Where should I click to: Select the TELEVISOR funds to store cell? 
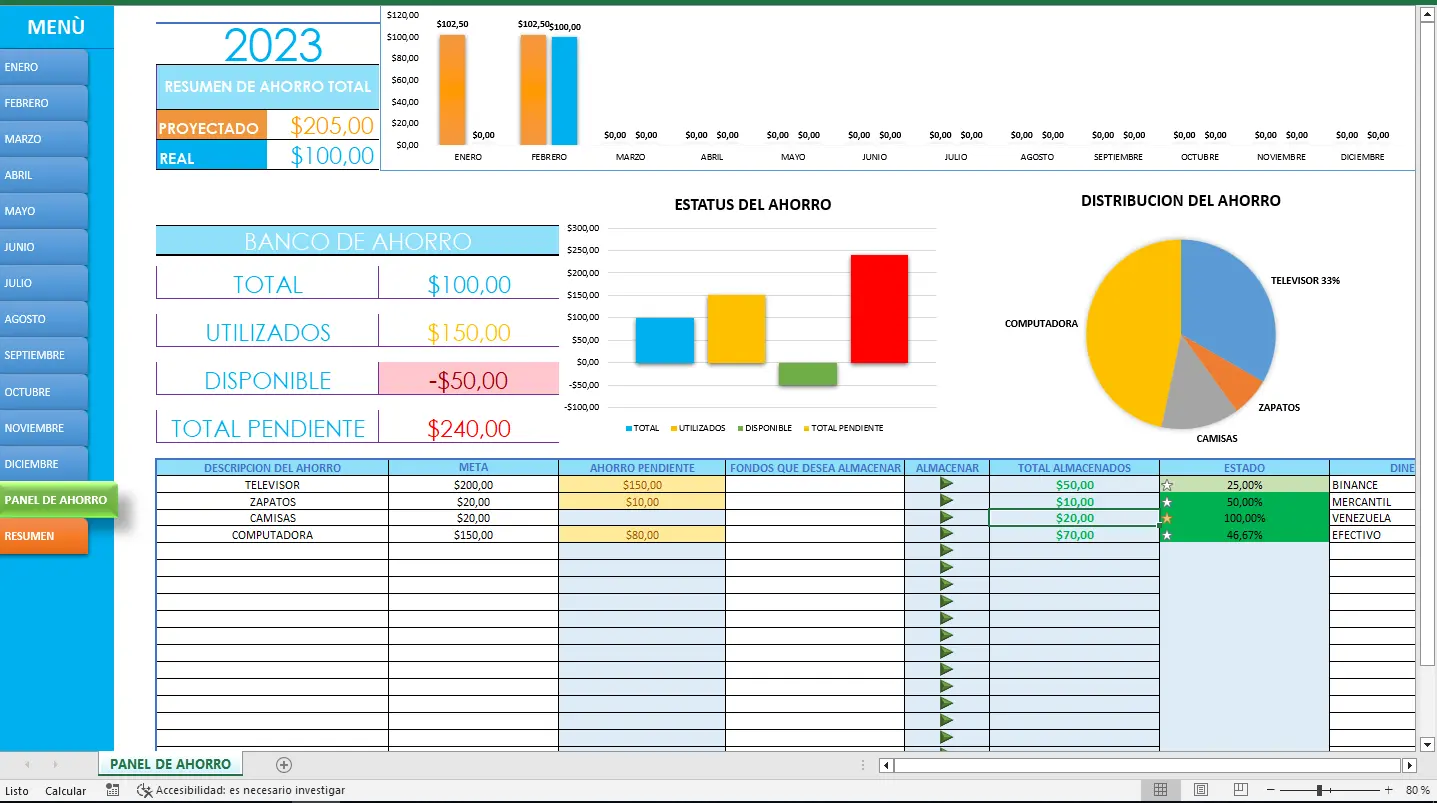coord(814,485)
